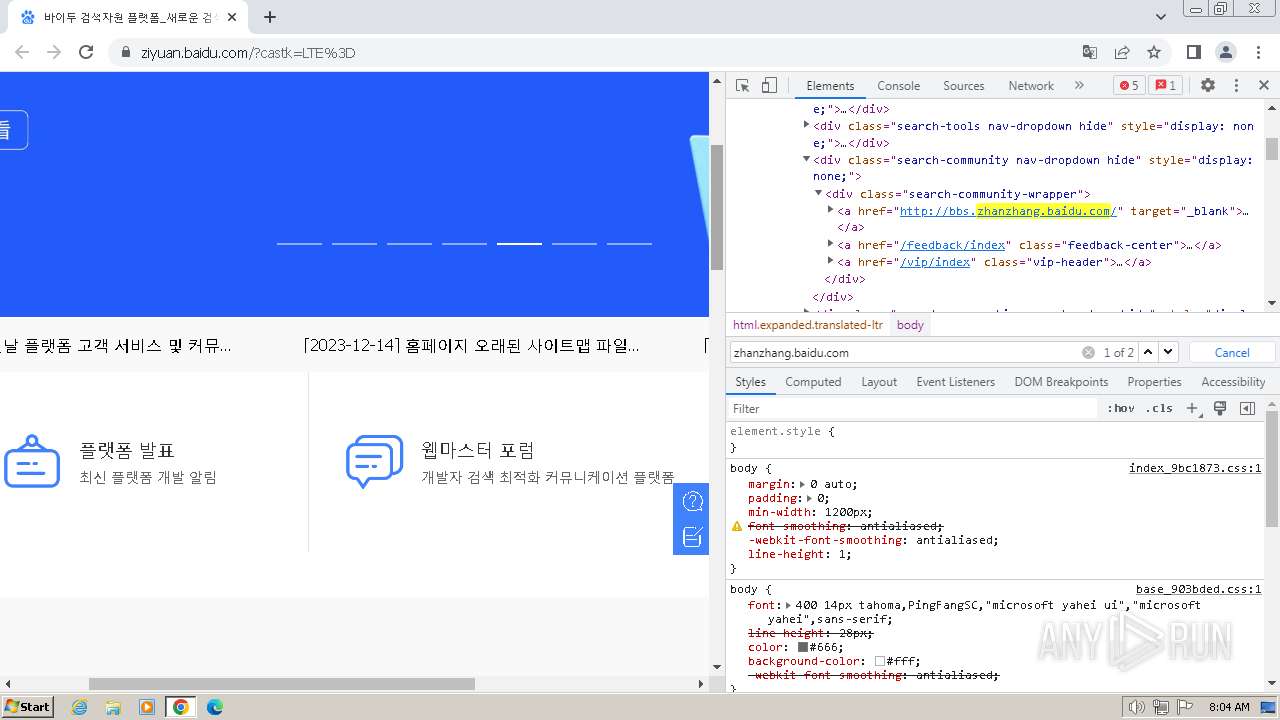Bookmark this page with the star

point(1154,52)
